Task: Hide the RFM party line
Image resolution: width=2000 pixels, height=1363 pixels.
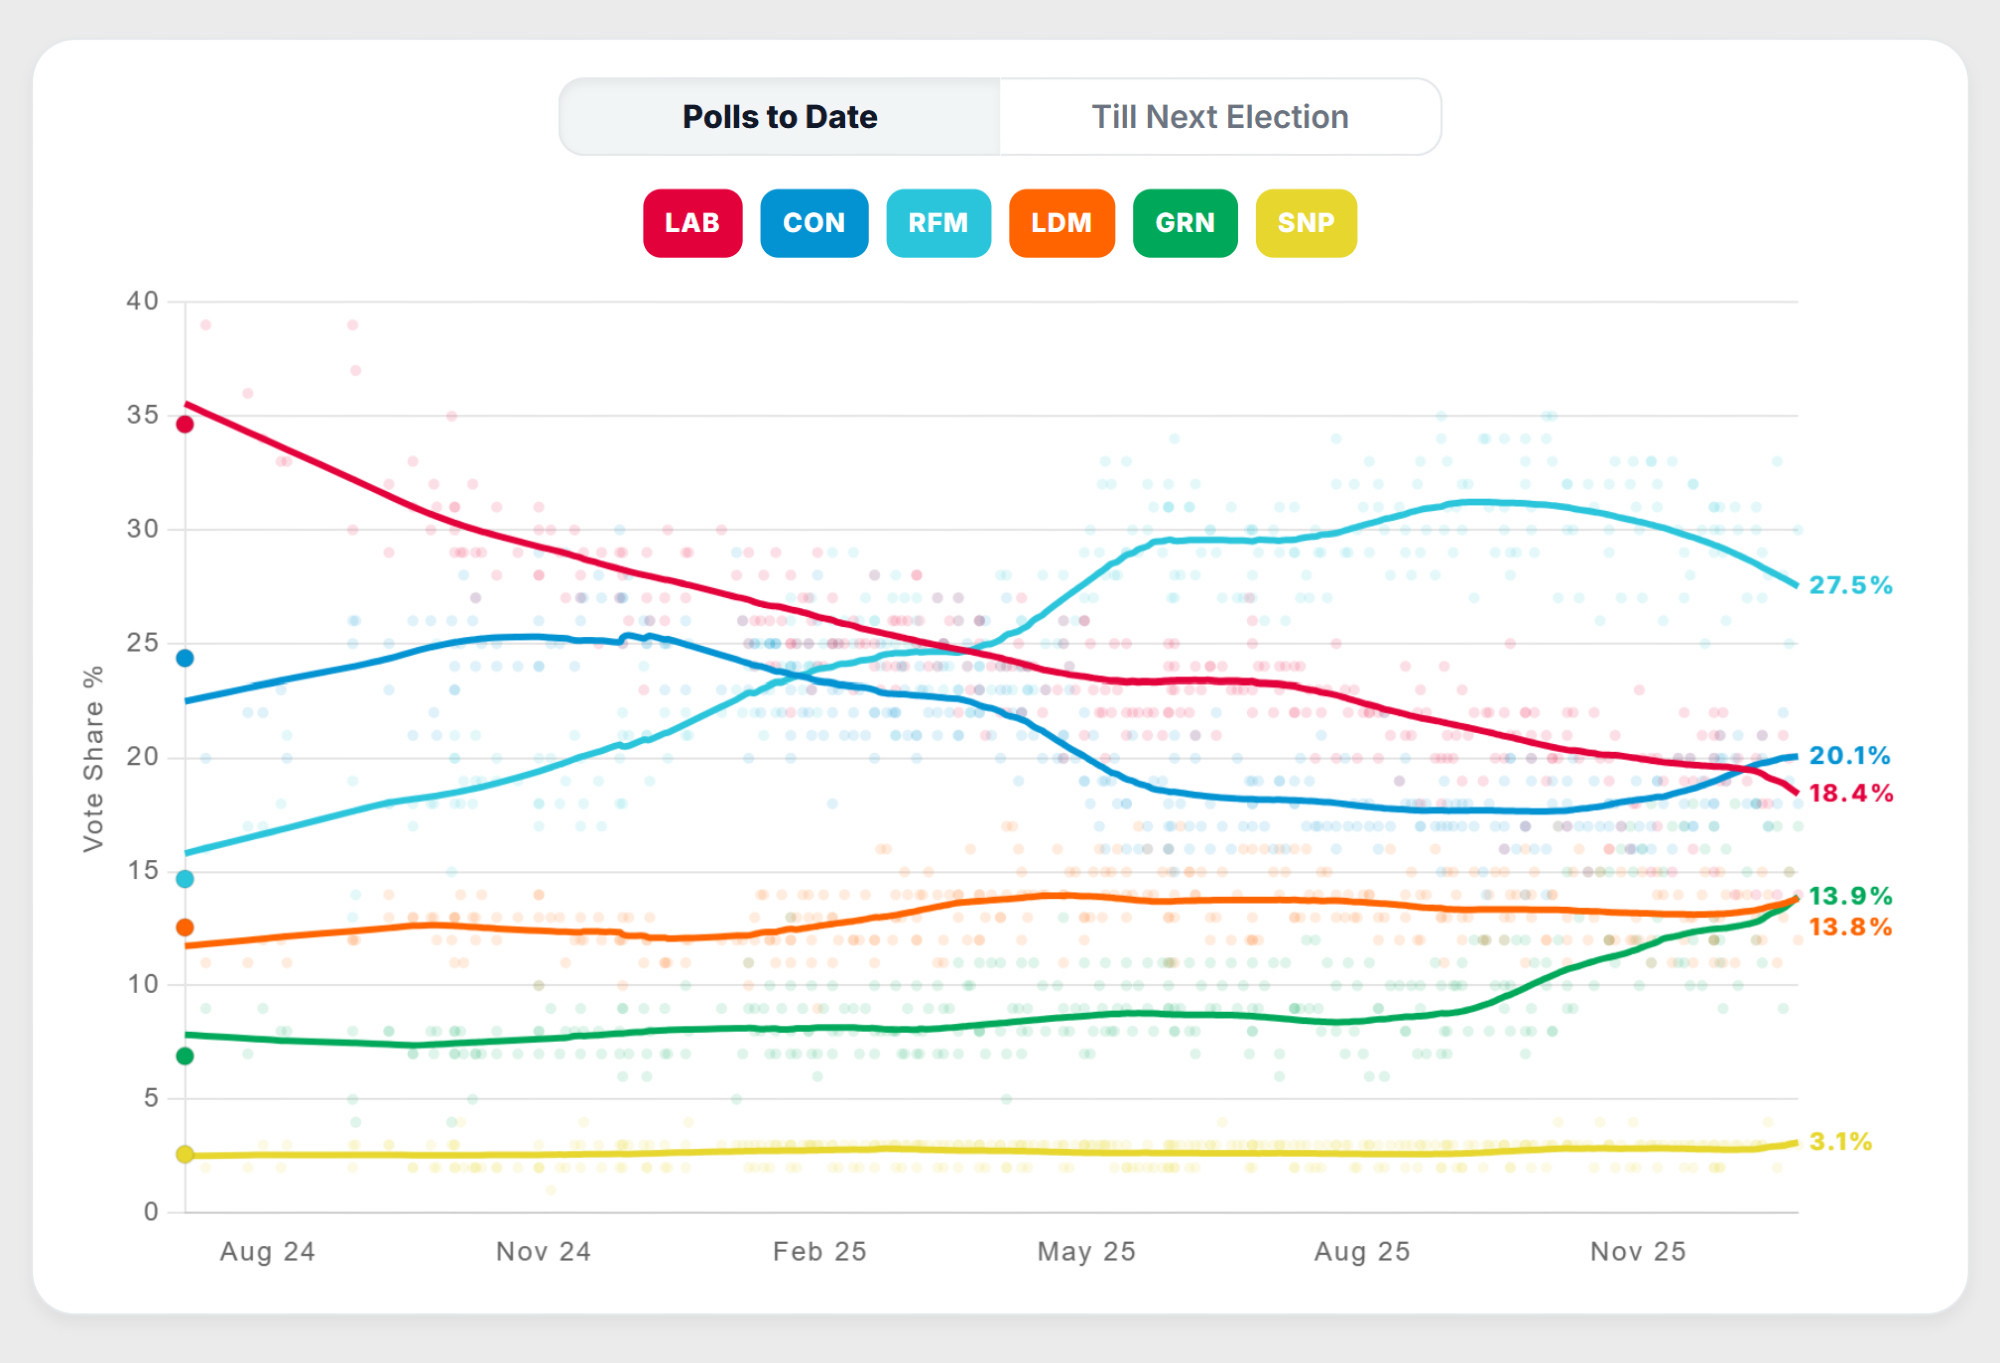Action: (938, 223)
